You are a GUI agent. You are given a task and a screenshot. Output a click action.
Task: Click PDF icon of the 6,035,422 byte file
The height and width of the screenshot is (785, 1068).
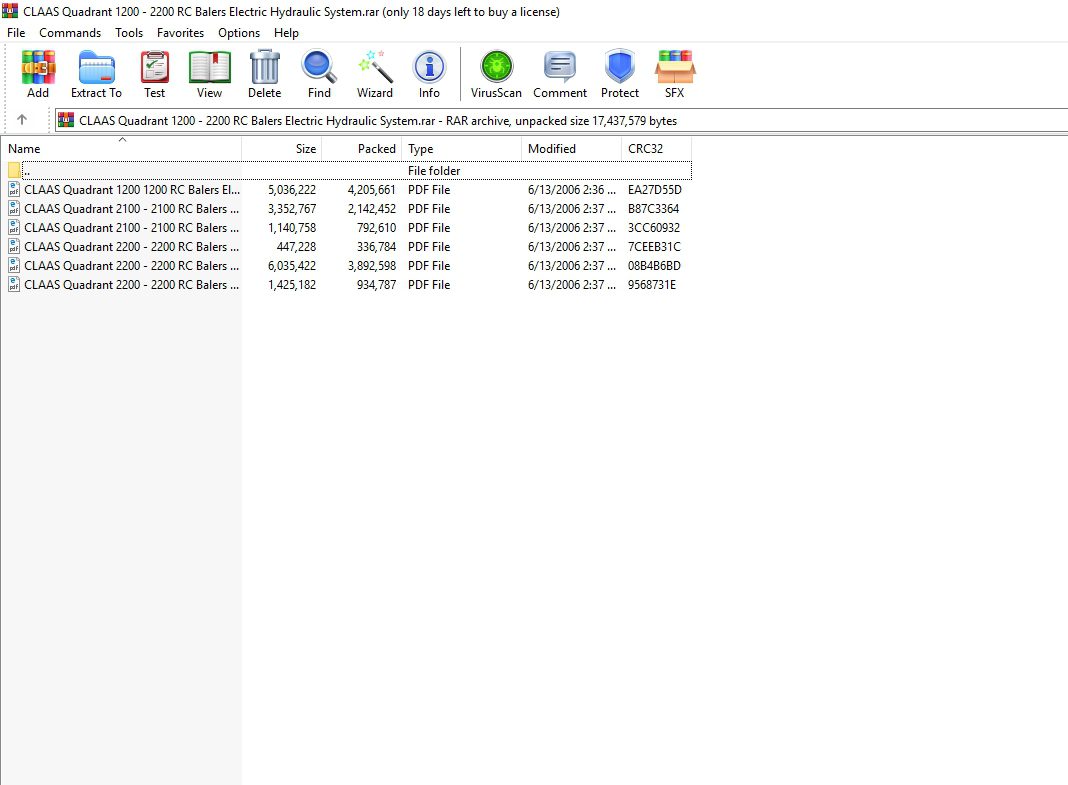[14, 266]
